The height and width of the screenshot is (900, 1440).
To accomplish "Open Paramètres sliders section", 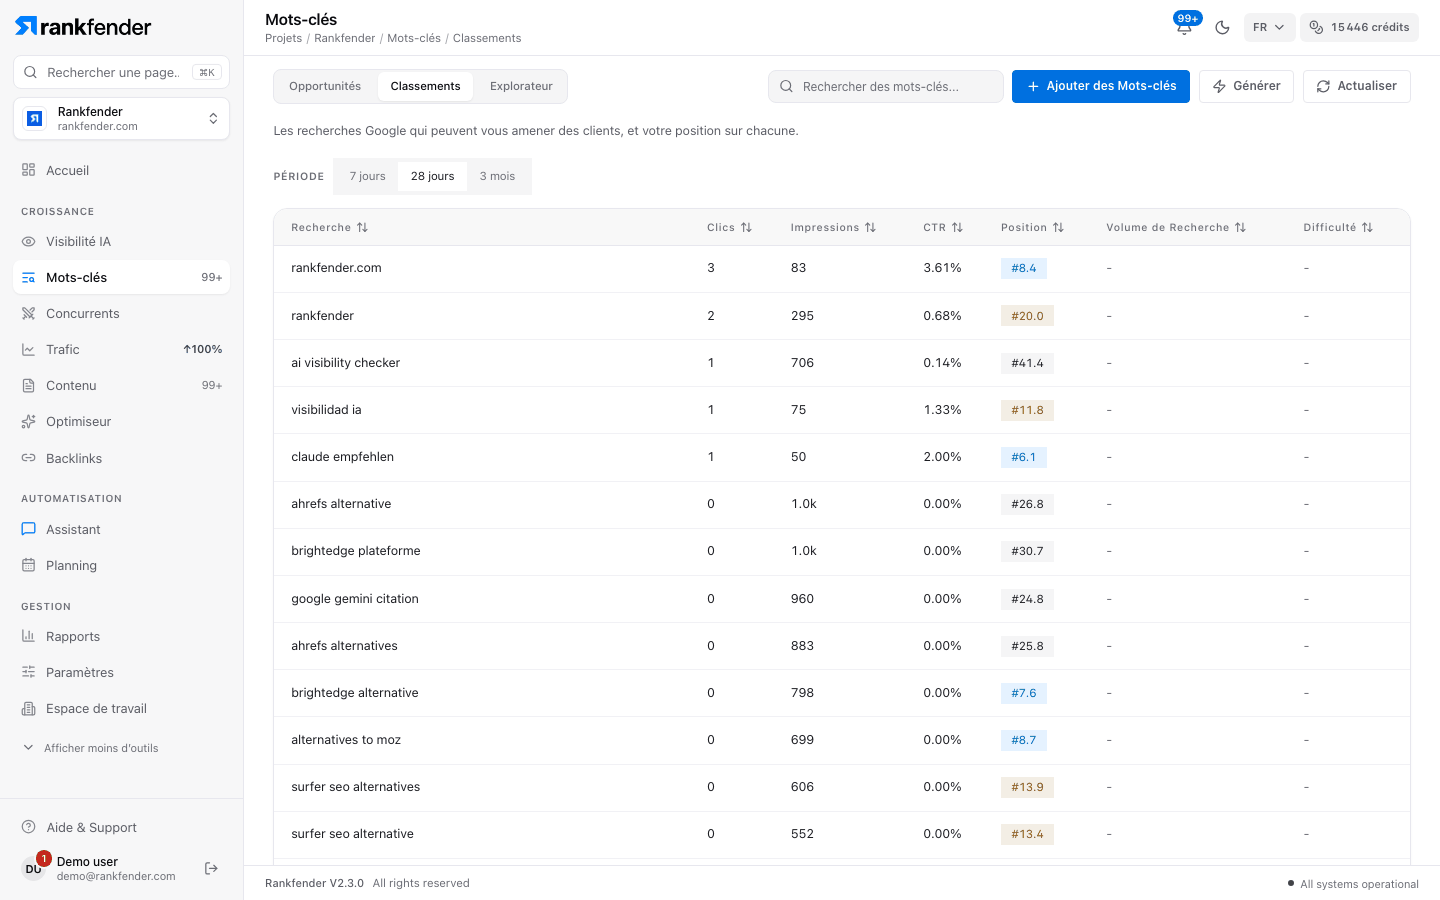I will 121,672.
